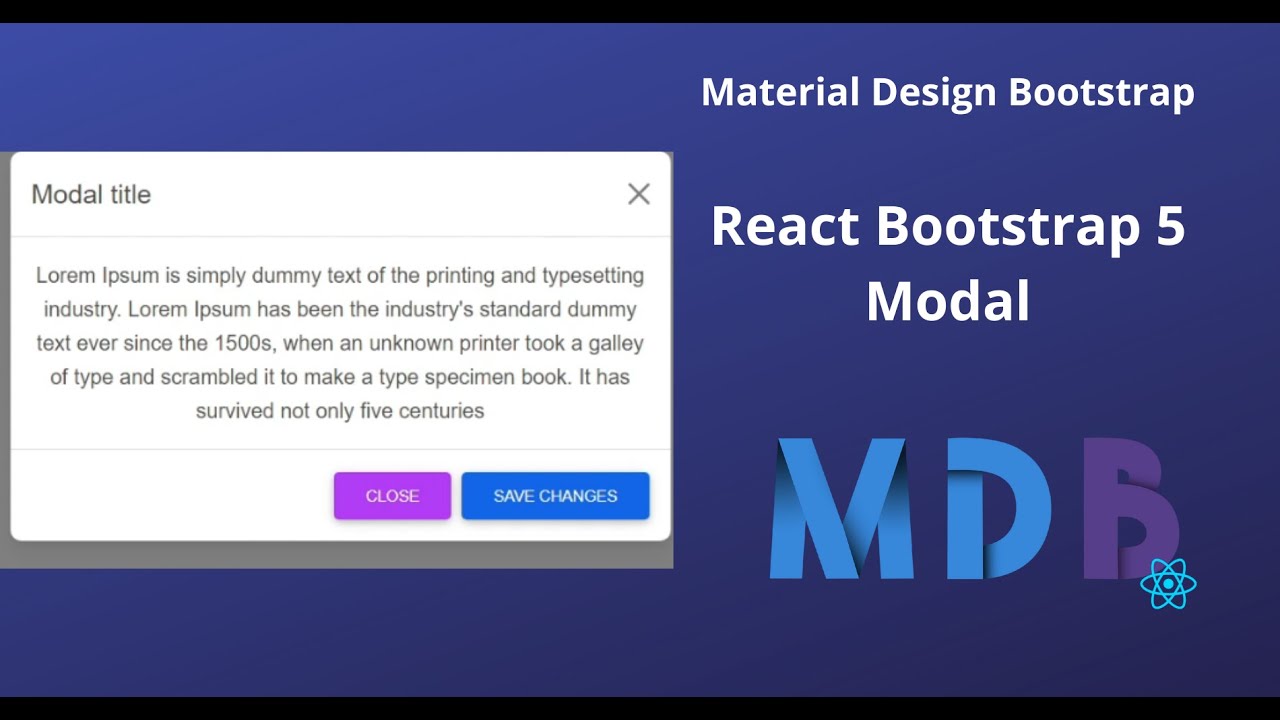The height and width of the screenshot is (720, 1280).
Task: Click the 'Material Design Bootstrap' heading
Action: tap(947, 92)
